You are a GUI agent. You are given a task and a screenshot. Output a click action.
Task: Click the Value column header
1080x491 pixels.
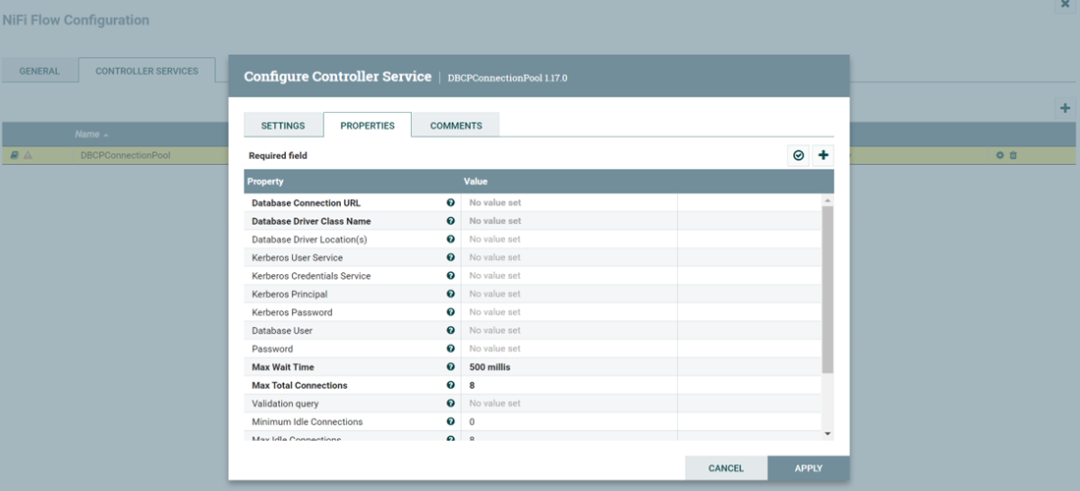point(475,181)
